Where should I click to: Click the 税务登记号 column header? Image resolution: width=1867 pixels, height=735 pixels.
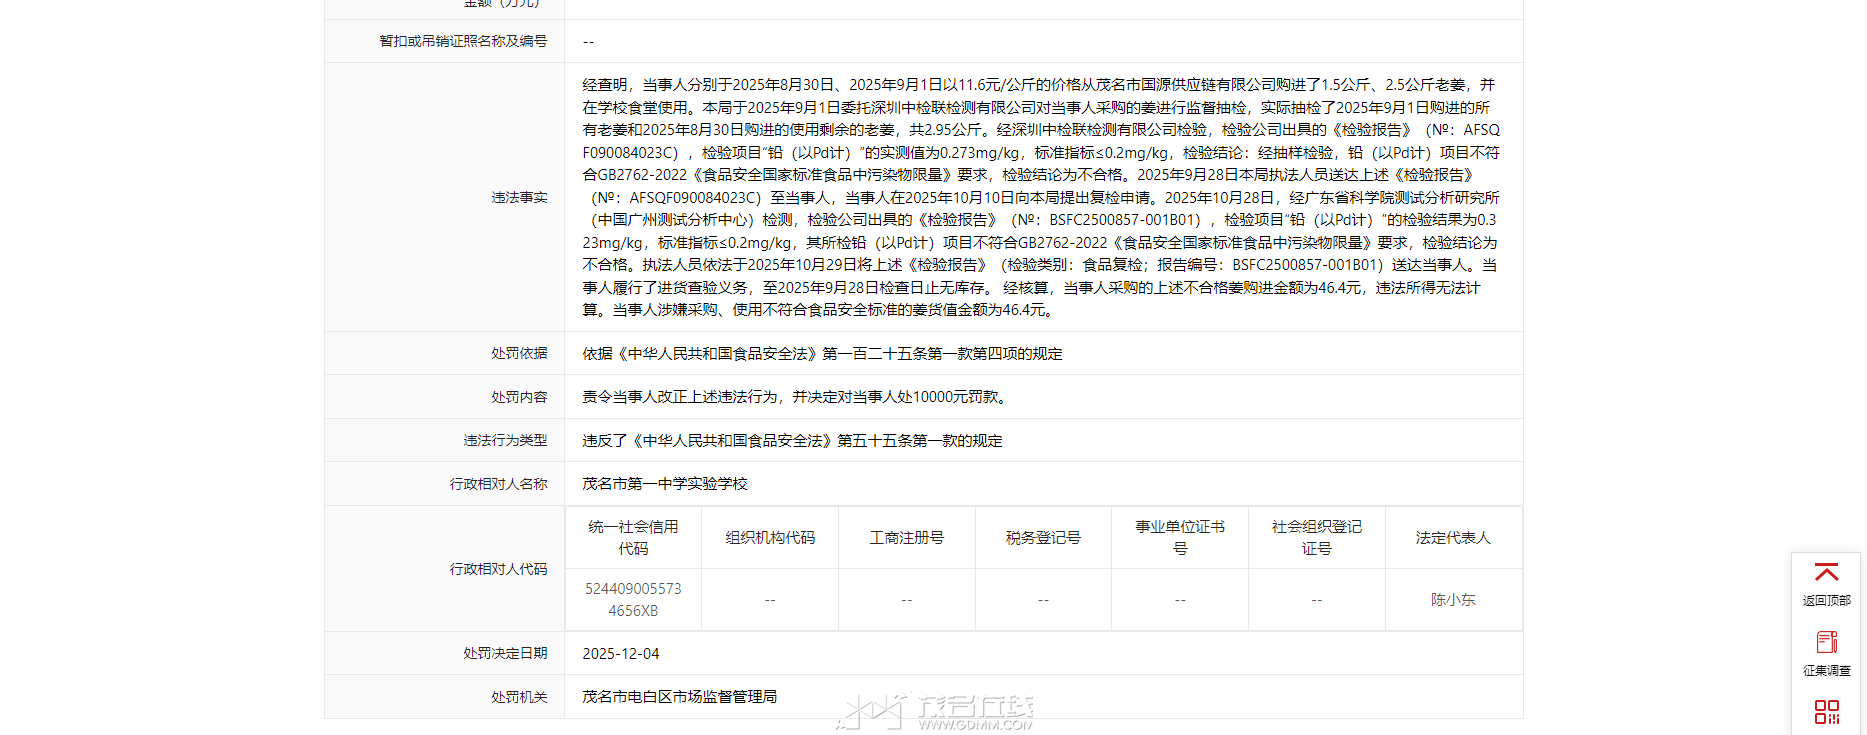1043,538
